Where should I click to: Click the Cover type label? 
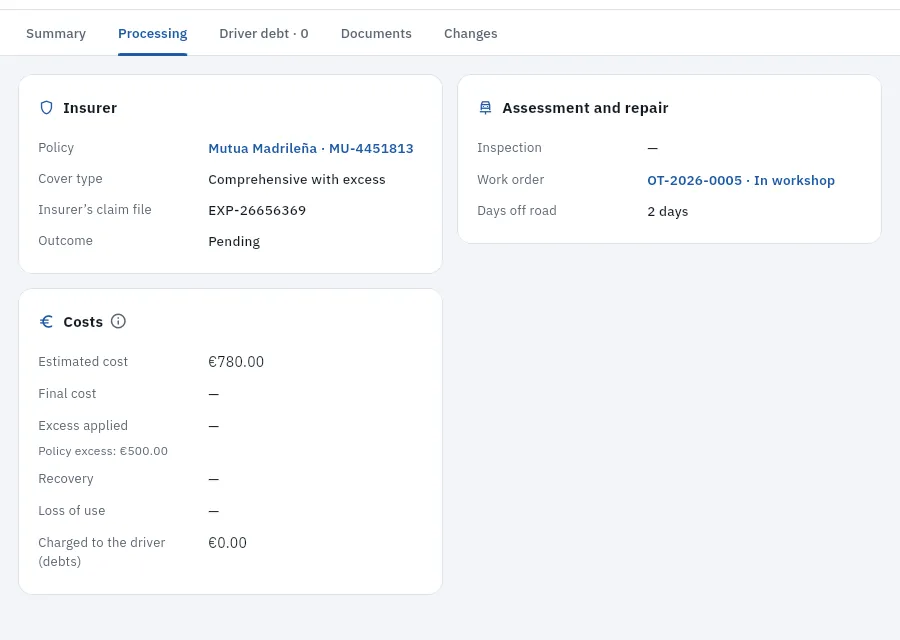pos(70,179)
